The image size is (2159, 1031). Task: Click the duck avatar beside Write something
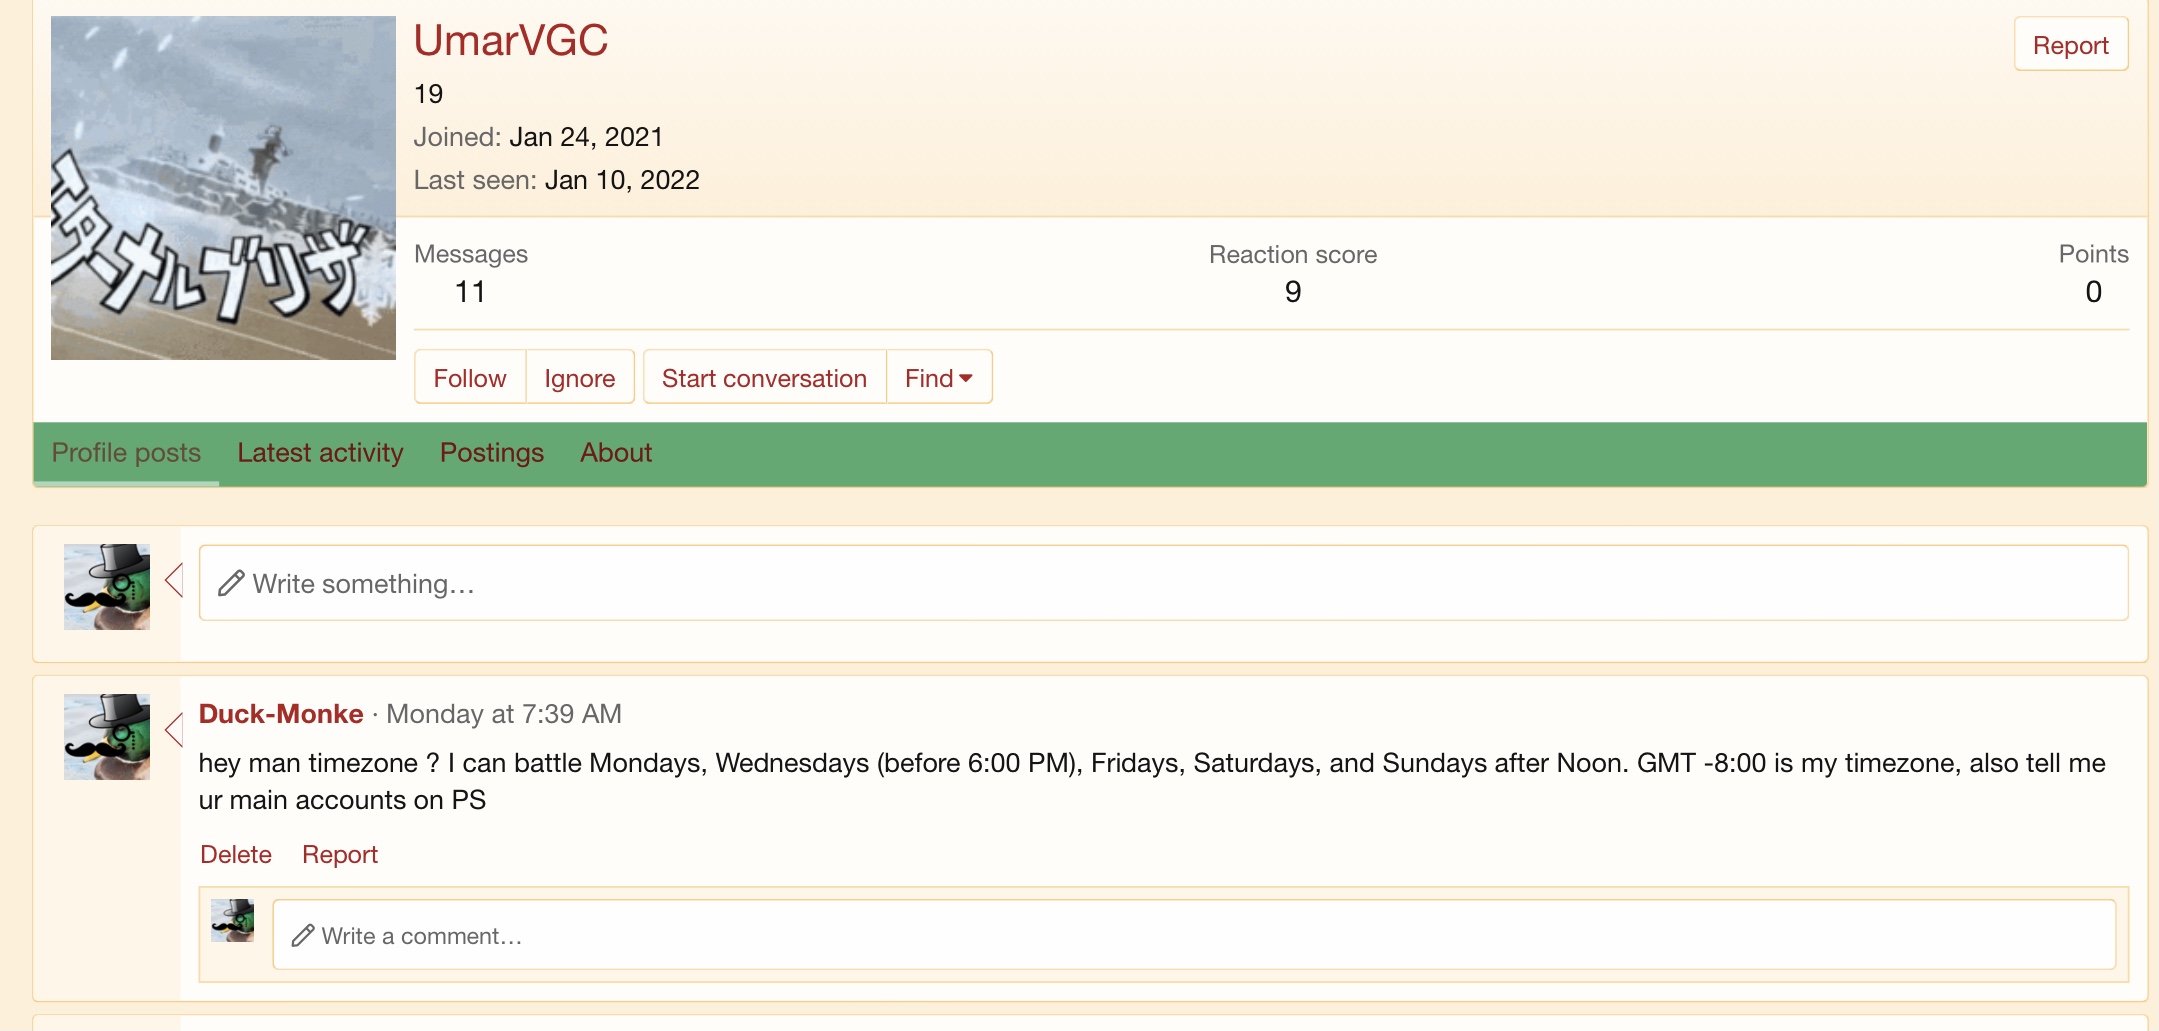click(107, 587)
